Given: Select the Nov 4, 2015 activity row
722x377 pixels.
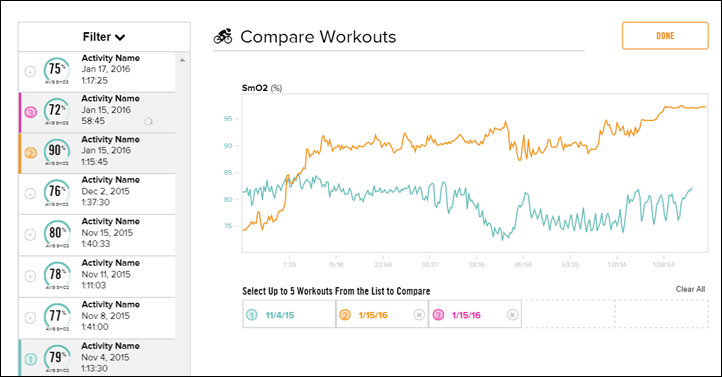Looking at the screenshot, I should [x=97, y=358].
